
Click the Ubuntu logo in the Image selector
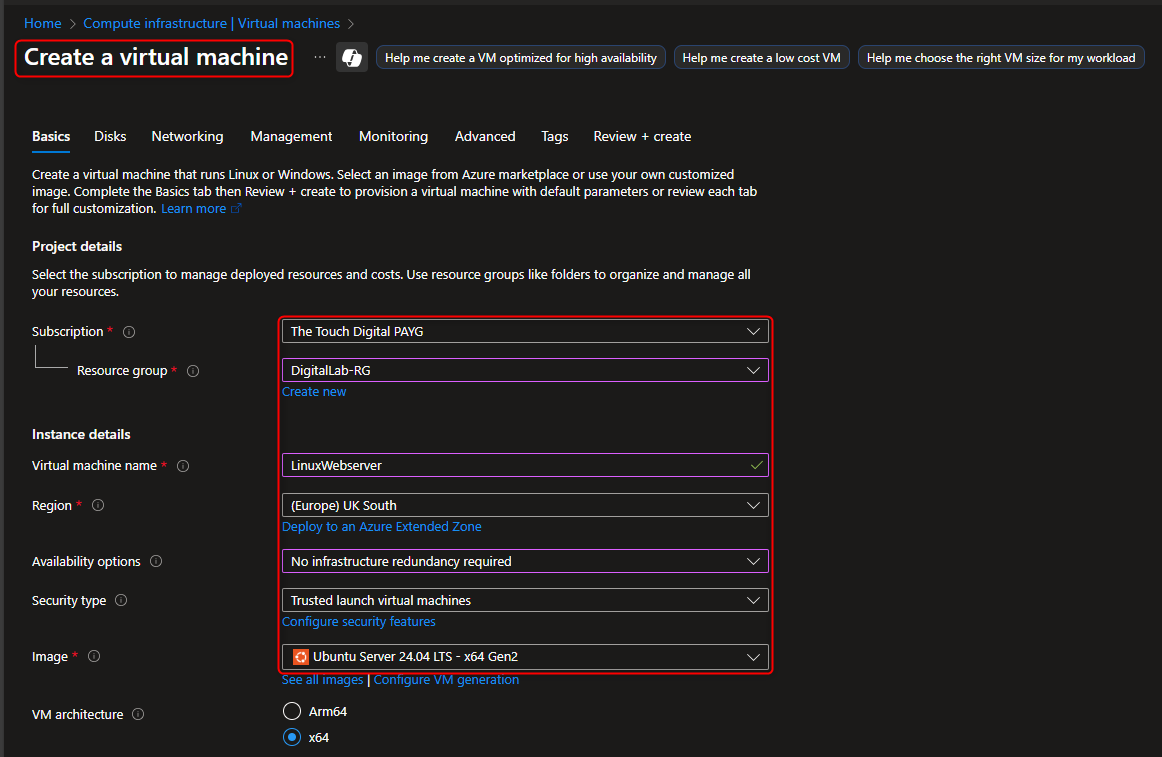(x=300, y=657)
